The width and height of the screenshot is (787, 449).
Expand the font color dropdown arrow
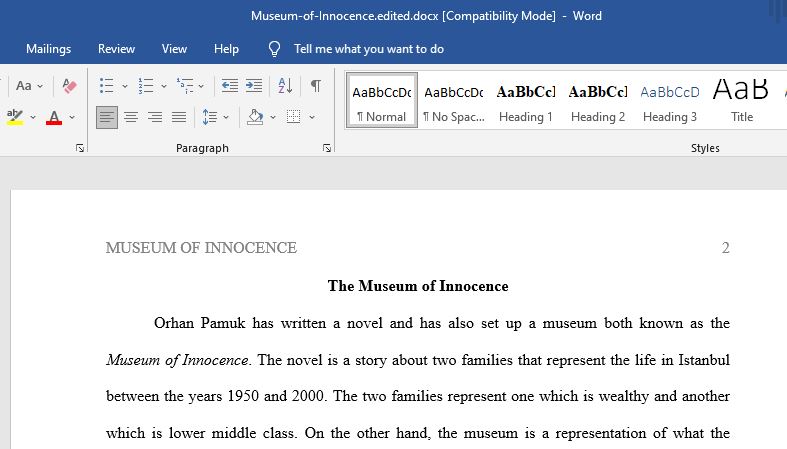tap(72, 117)
